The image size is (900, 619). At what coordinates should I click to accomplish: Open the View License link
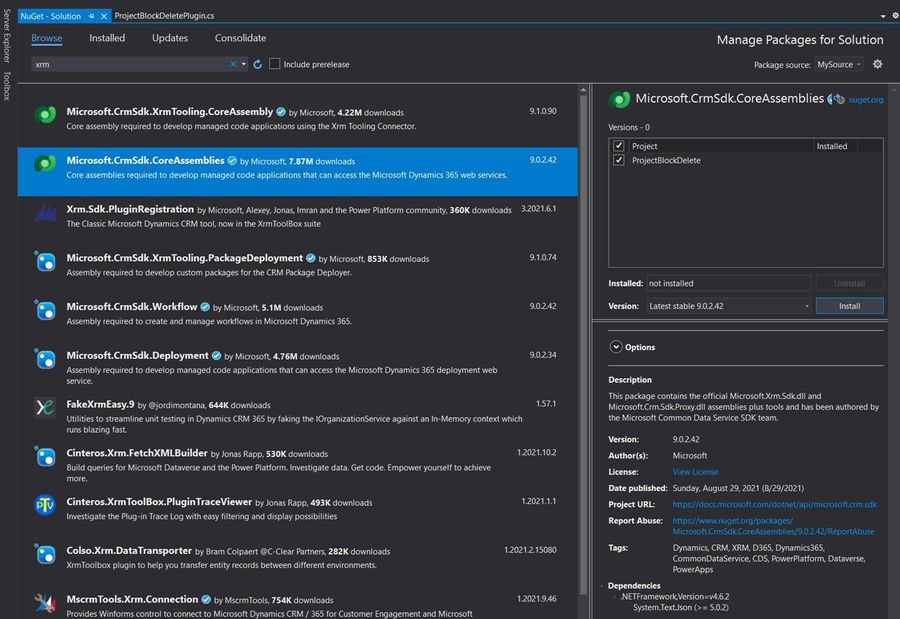coord(695,472)
